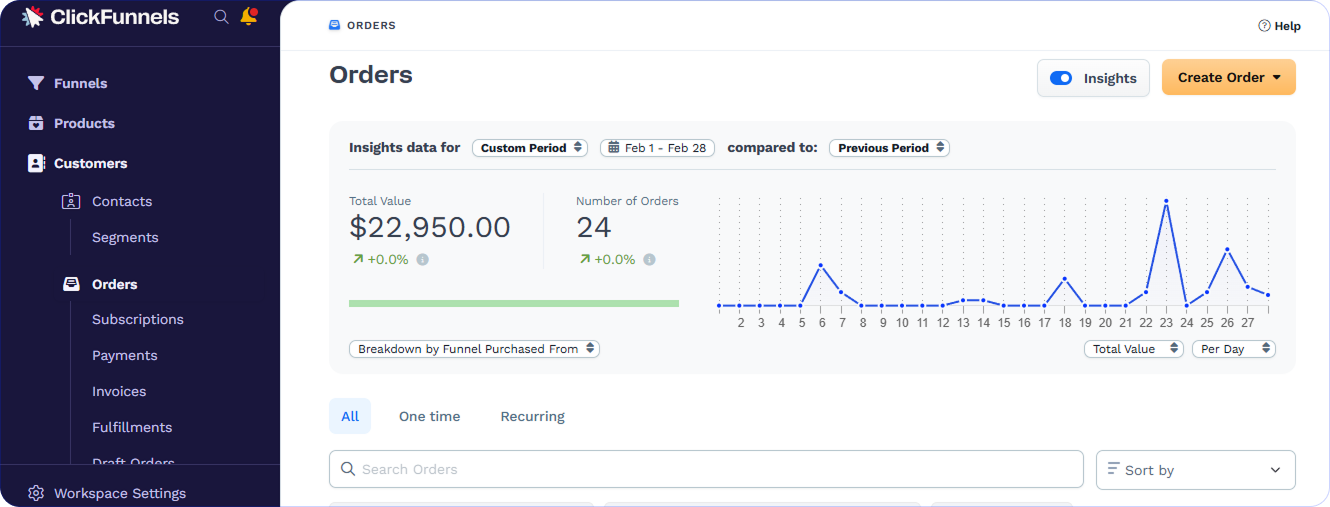Viewport: 1330px width, 507px height.
Task: Switch to the One time tab
Action: pos(430,416)
